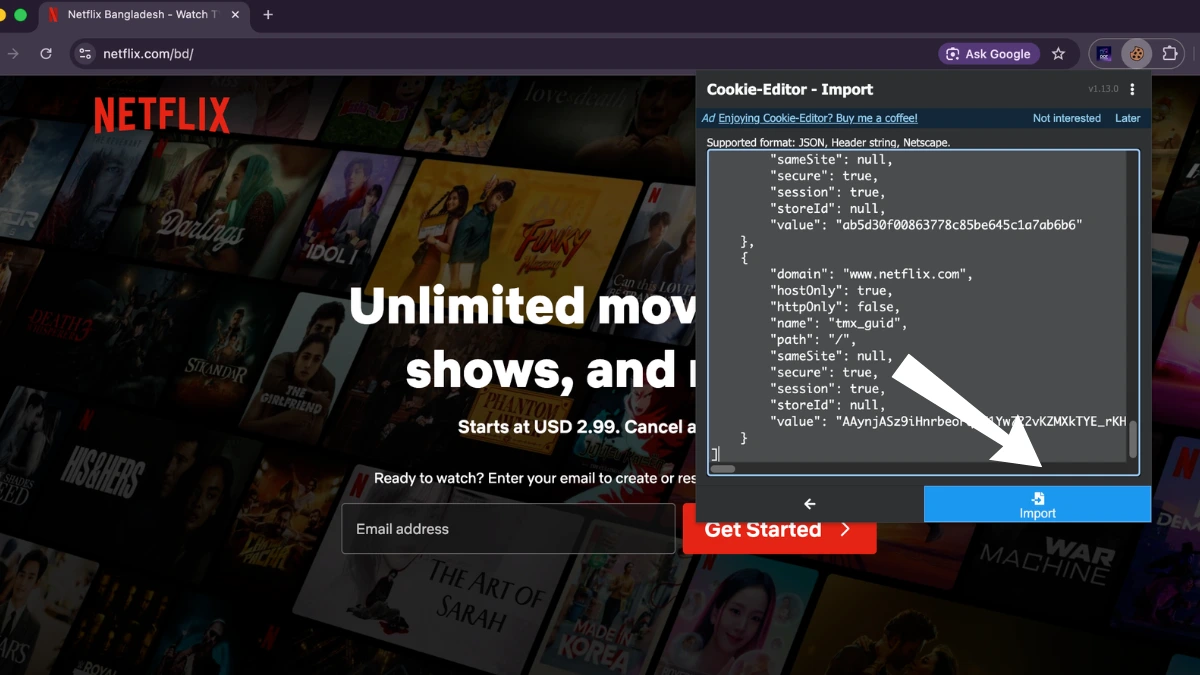
Task: Click the Ask Google button
Action: (988, 54)
